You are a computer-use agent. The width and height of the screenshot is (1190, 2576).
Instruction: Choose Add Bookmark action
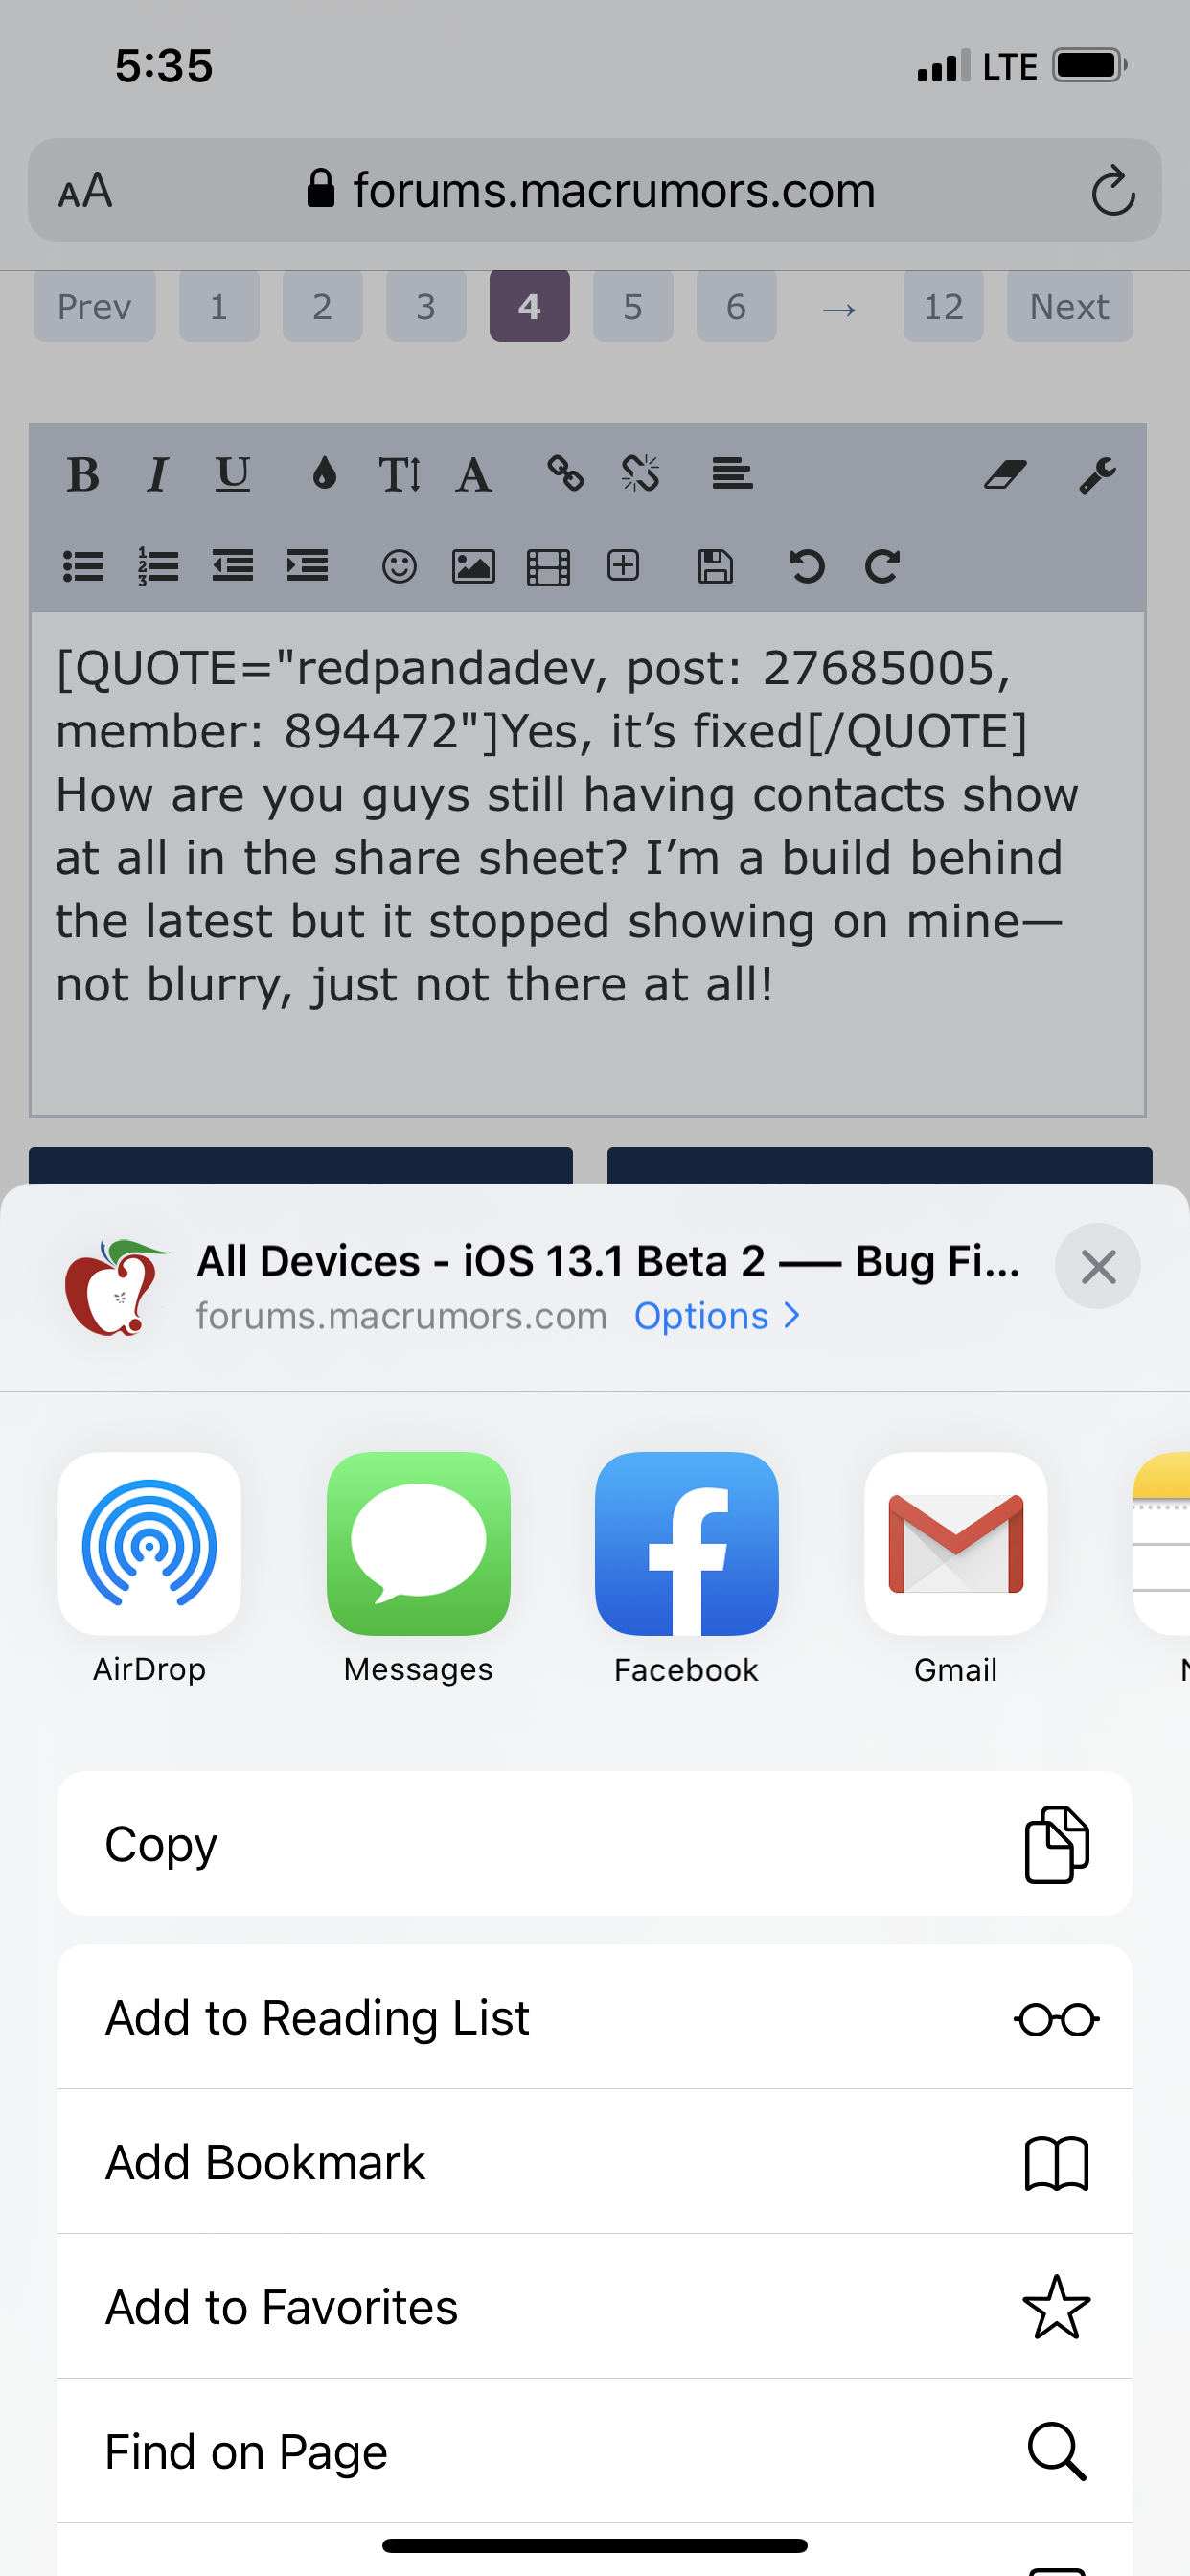[595, 2161]
